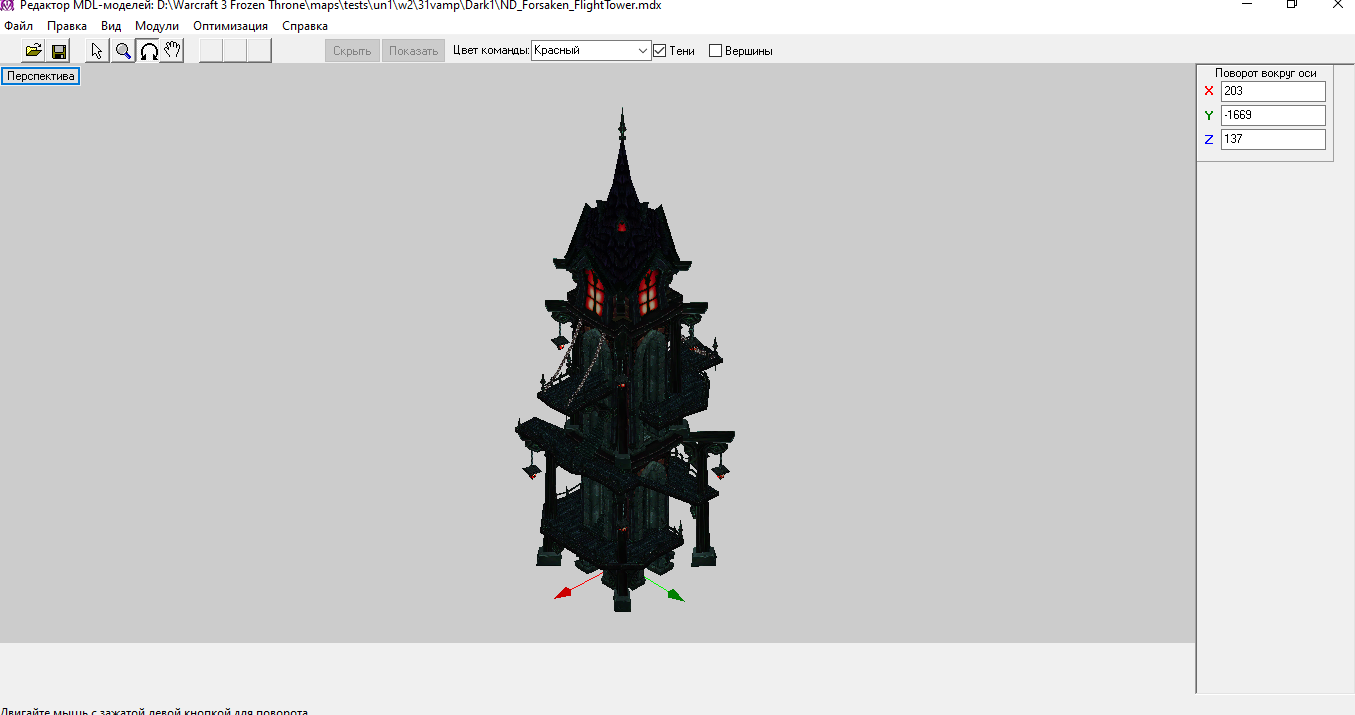Focus the Z rotation field 137

tap(1273, 139)
